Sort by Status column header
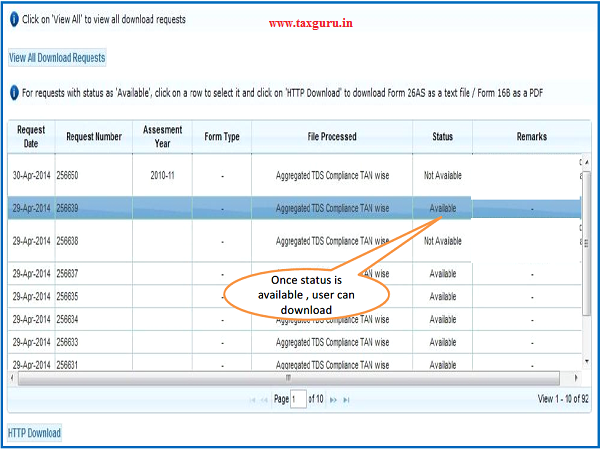600x449 pixels. 442,136
